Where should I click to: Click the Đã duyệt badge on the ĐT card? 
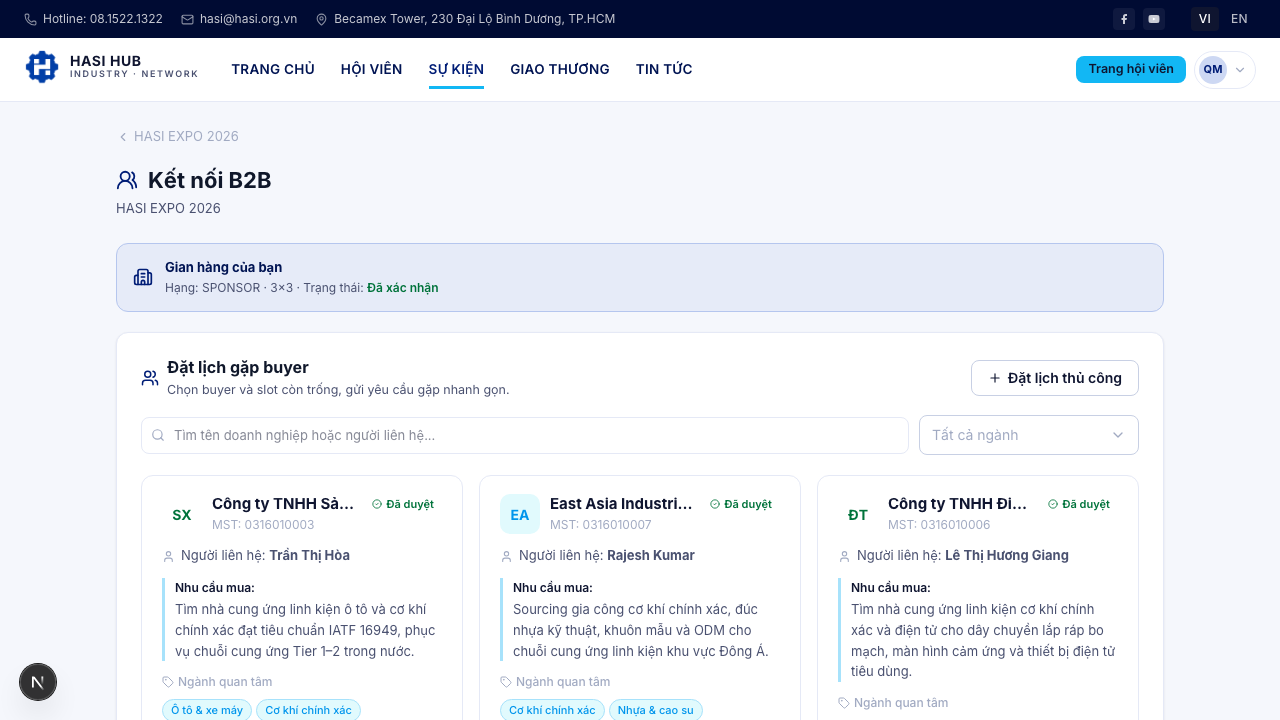[1079, 504]
